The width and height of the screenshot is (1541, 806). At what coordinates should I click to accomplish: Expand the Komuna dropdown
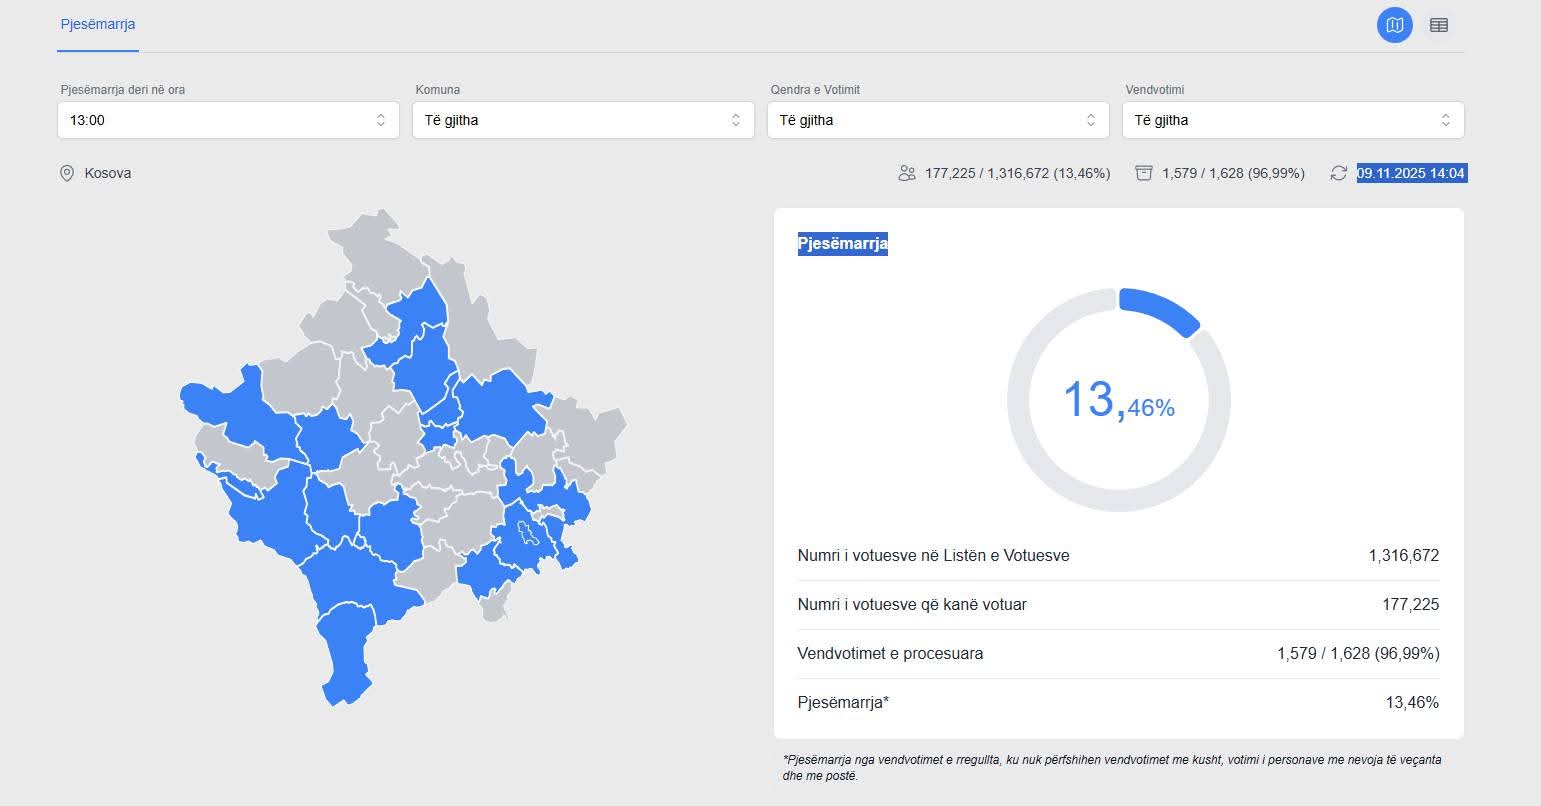tap(583, 120)
